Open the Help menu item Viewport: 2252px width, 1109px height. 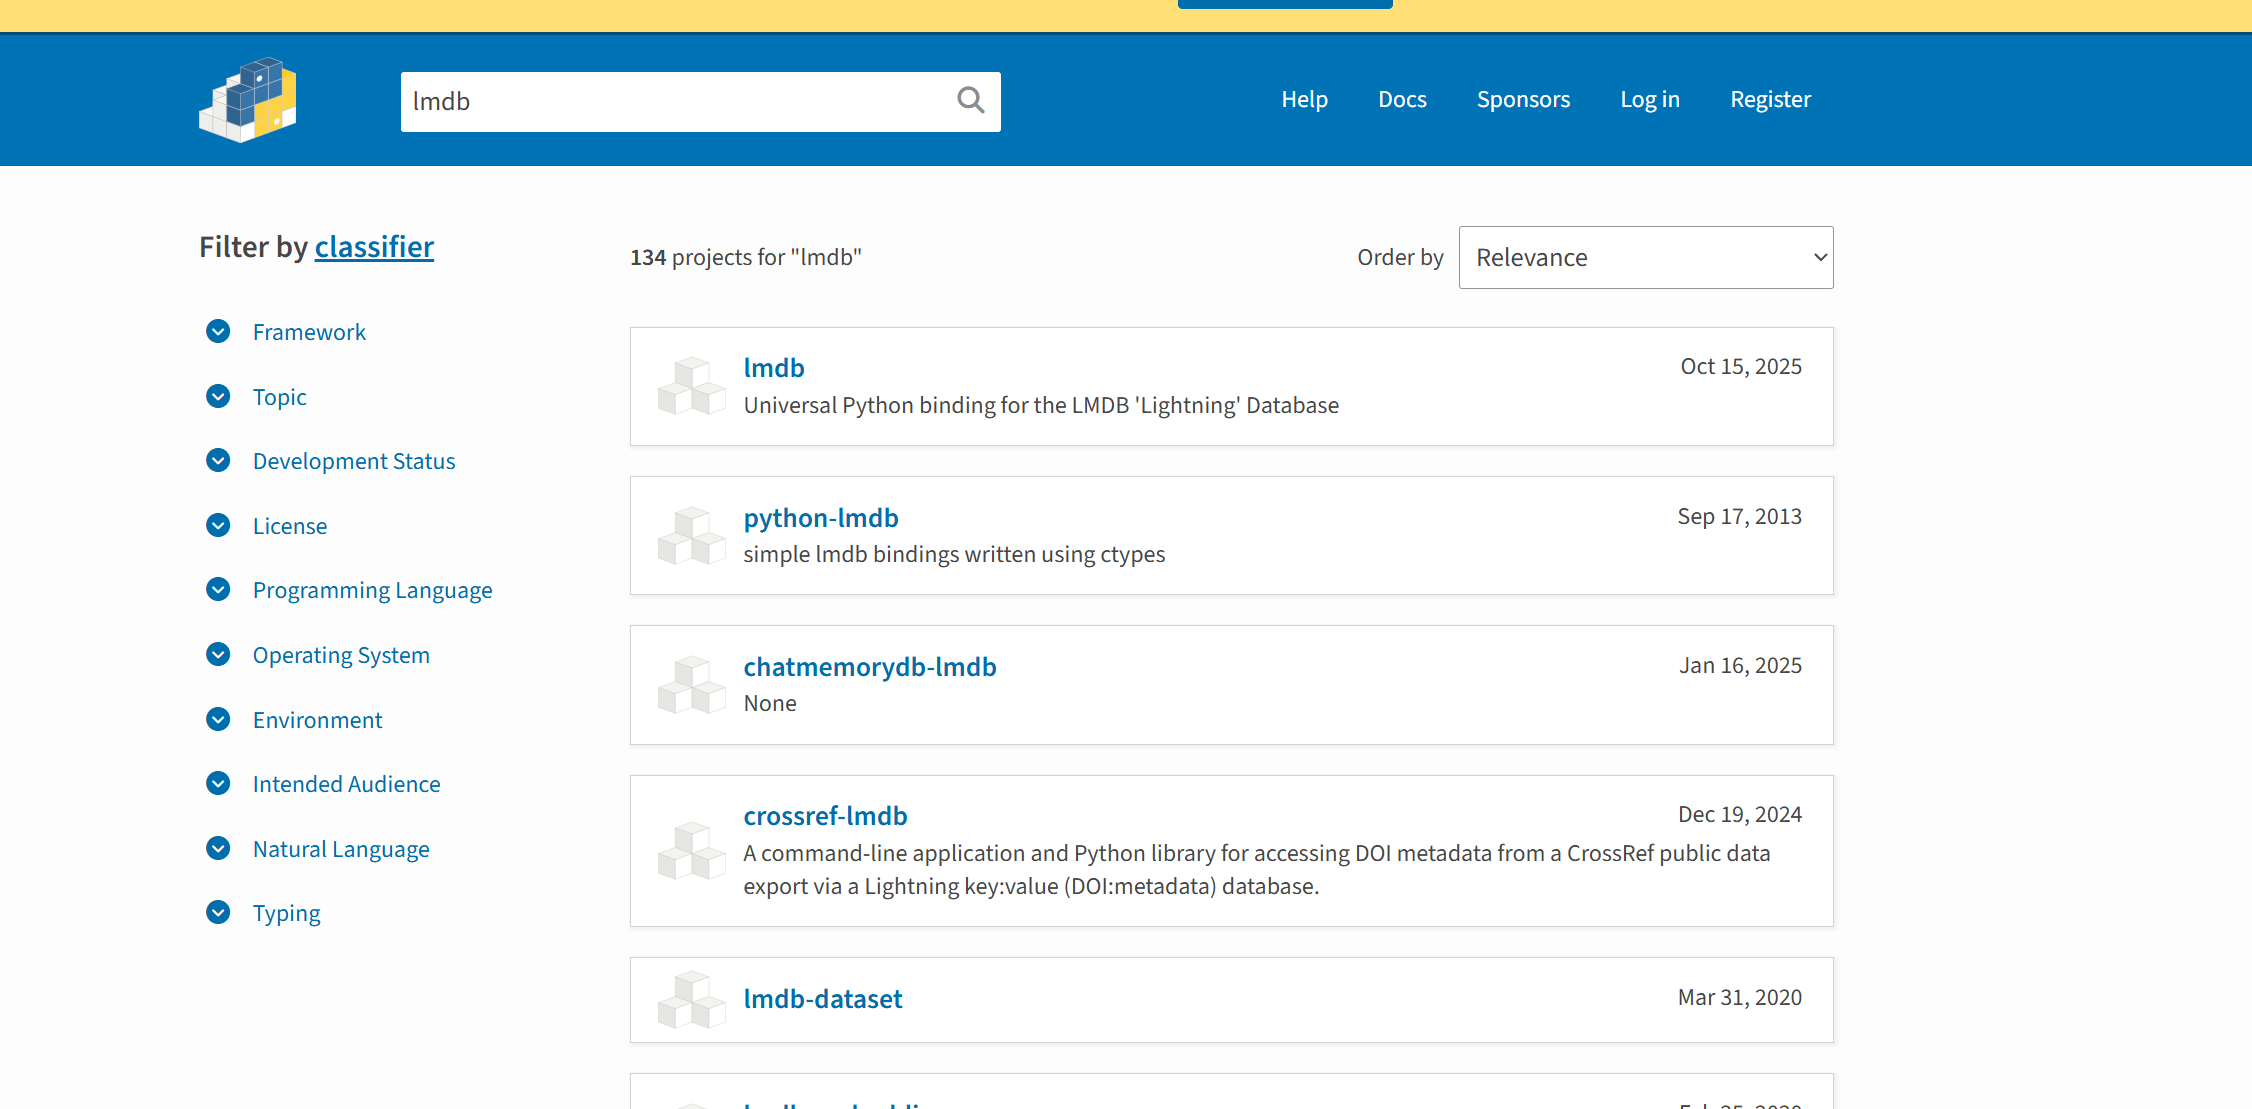(x=1304, y=100)
